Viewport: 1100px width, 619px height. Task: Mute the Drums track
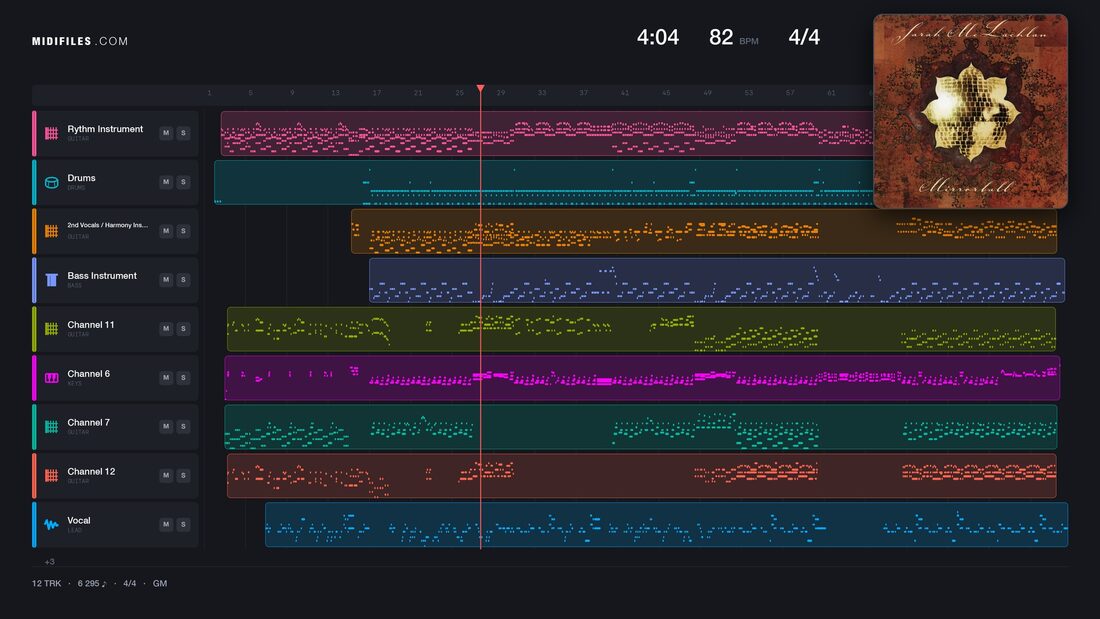click(166, 182)
